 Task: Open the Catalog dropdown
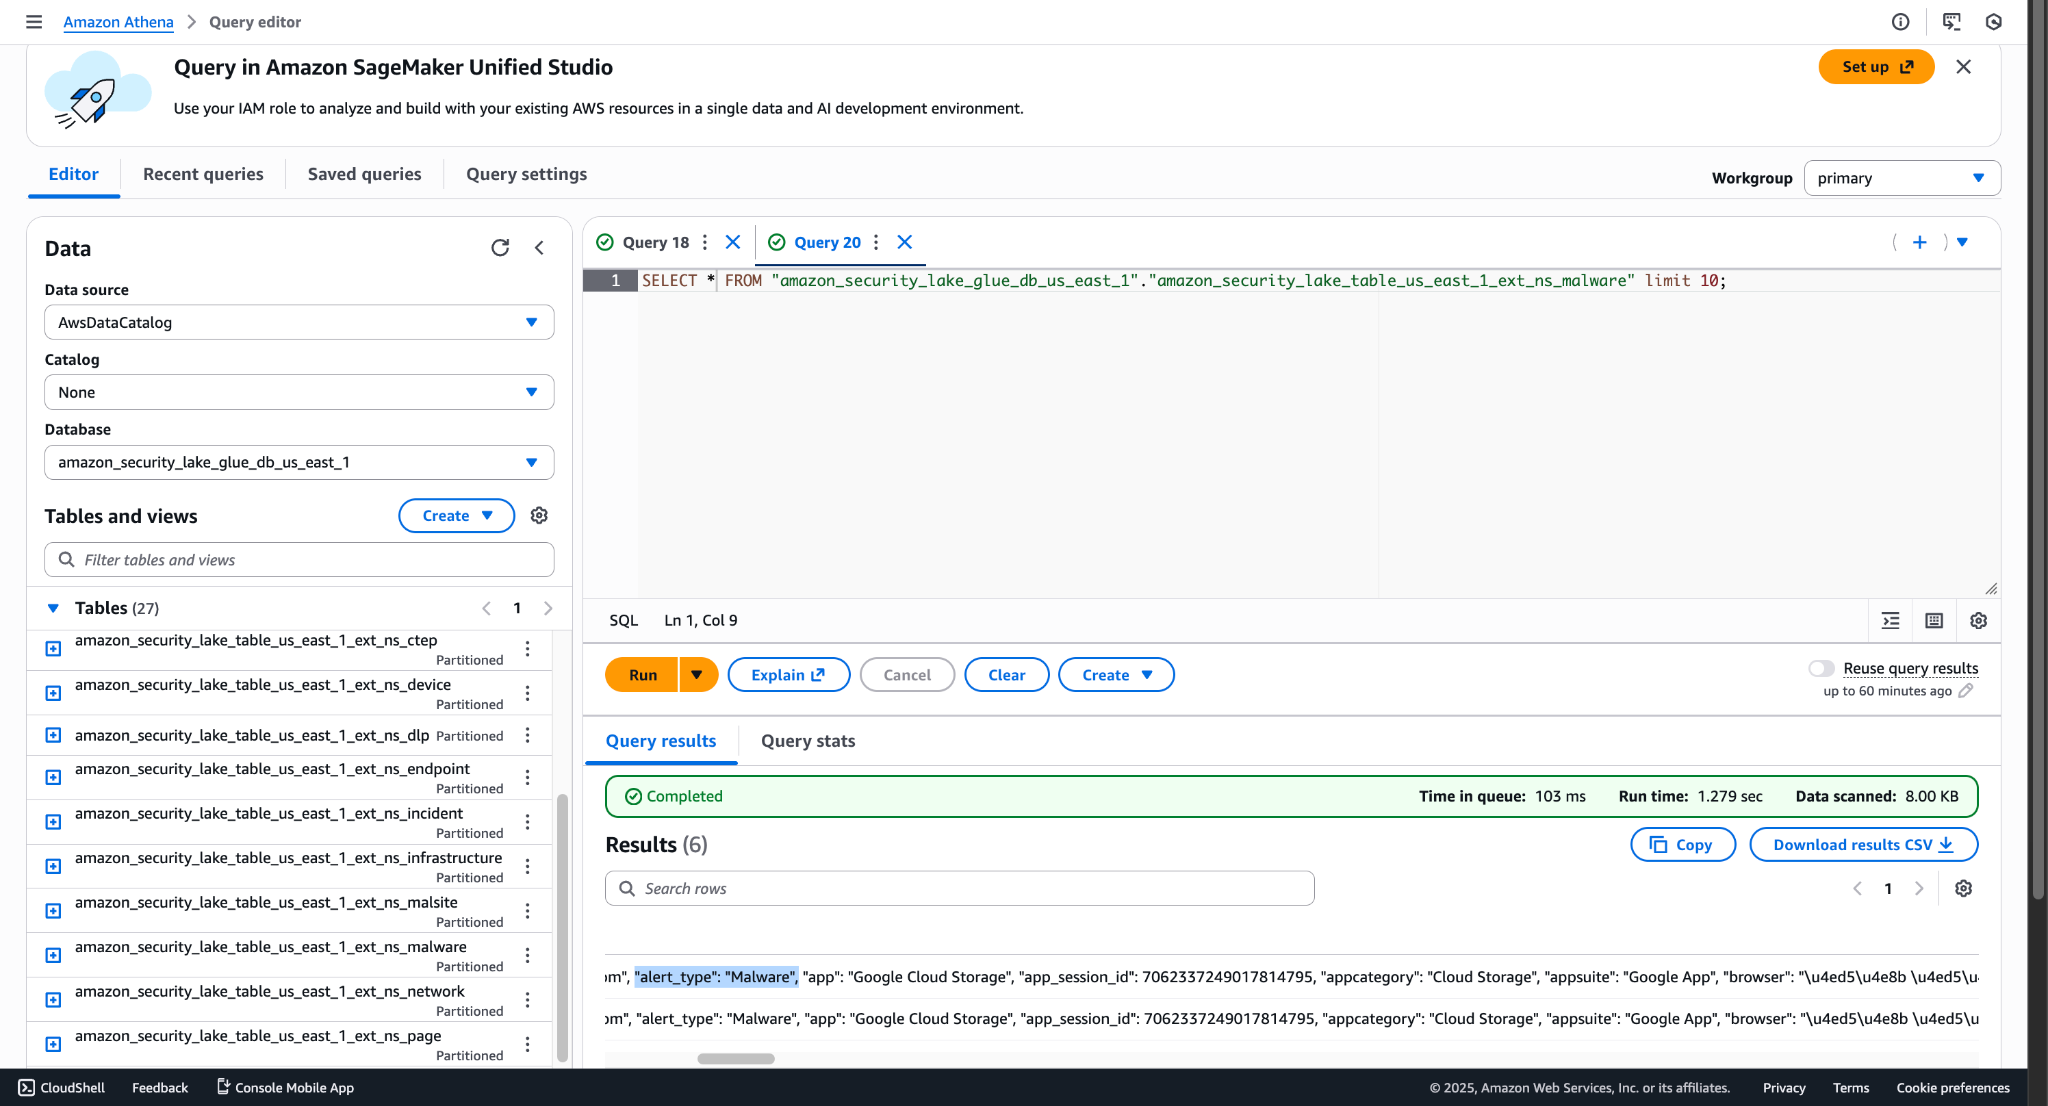[x=299, y=392]
